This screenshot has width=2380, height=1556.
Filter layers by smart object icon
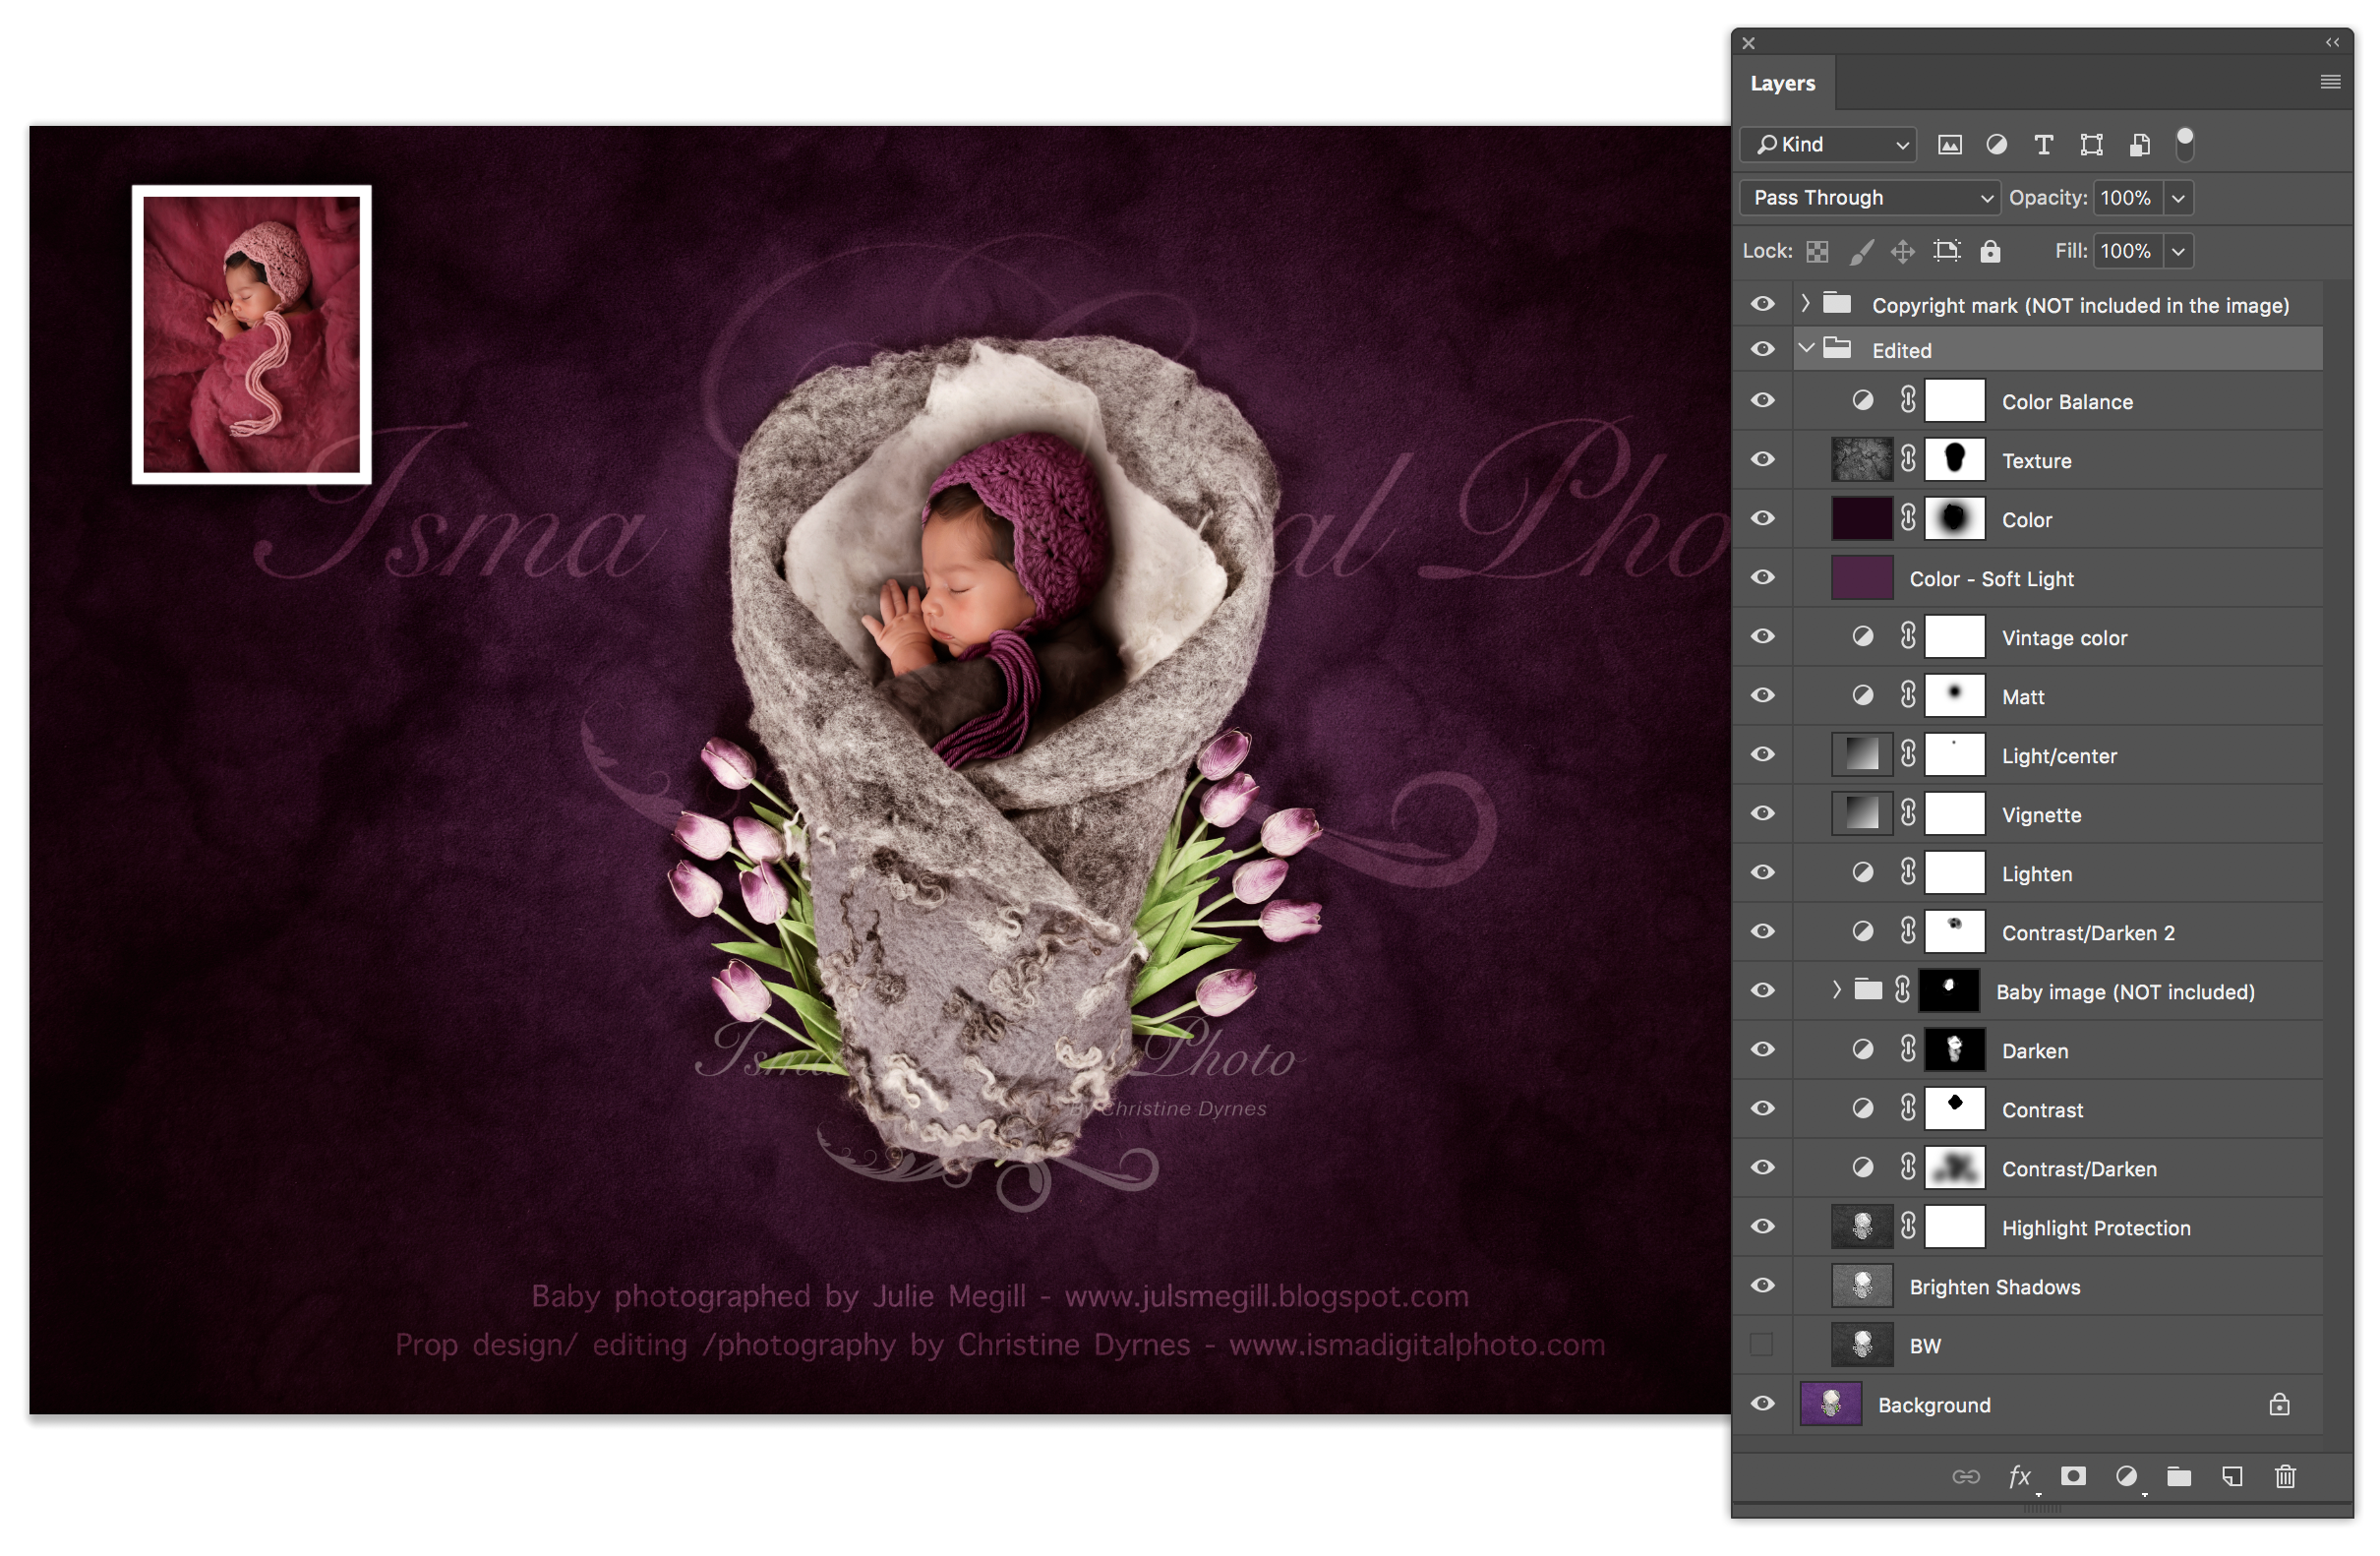(2140, 145)
